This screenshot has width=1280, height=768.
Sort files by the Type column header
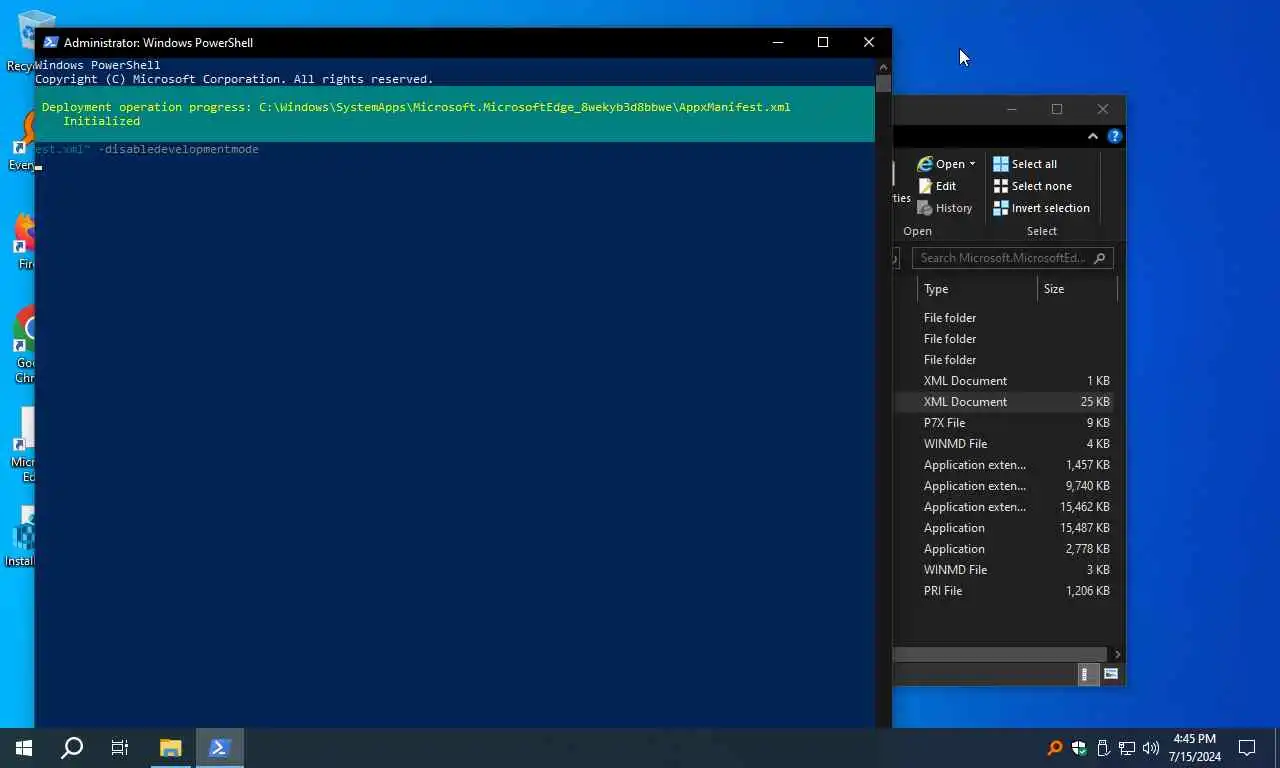click(x=977, y=289)
